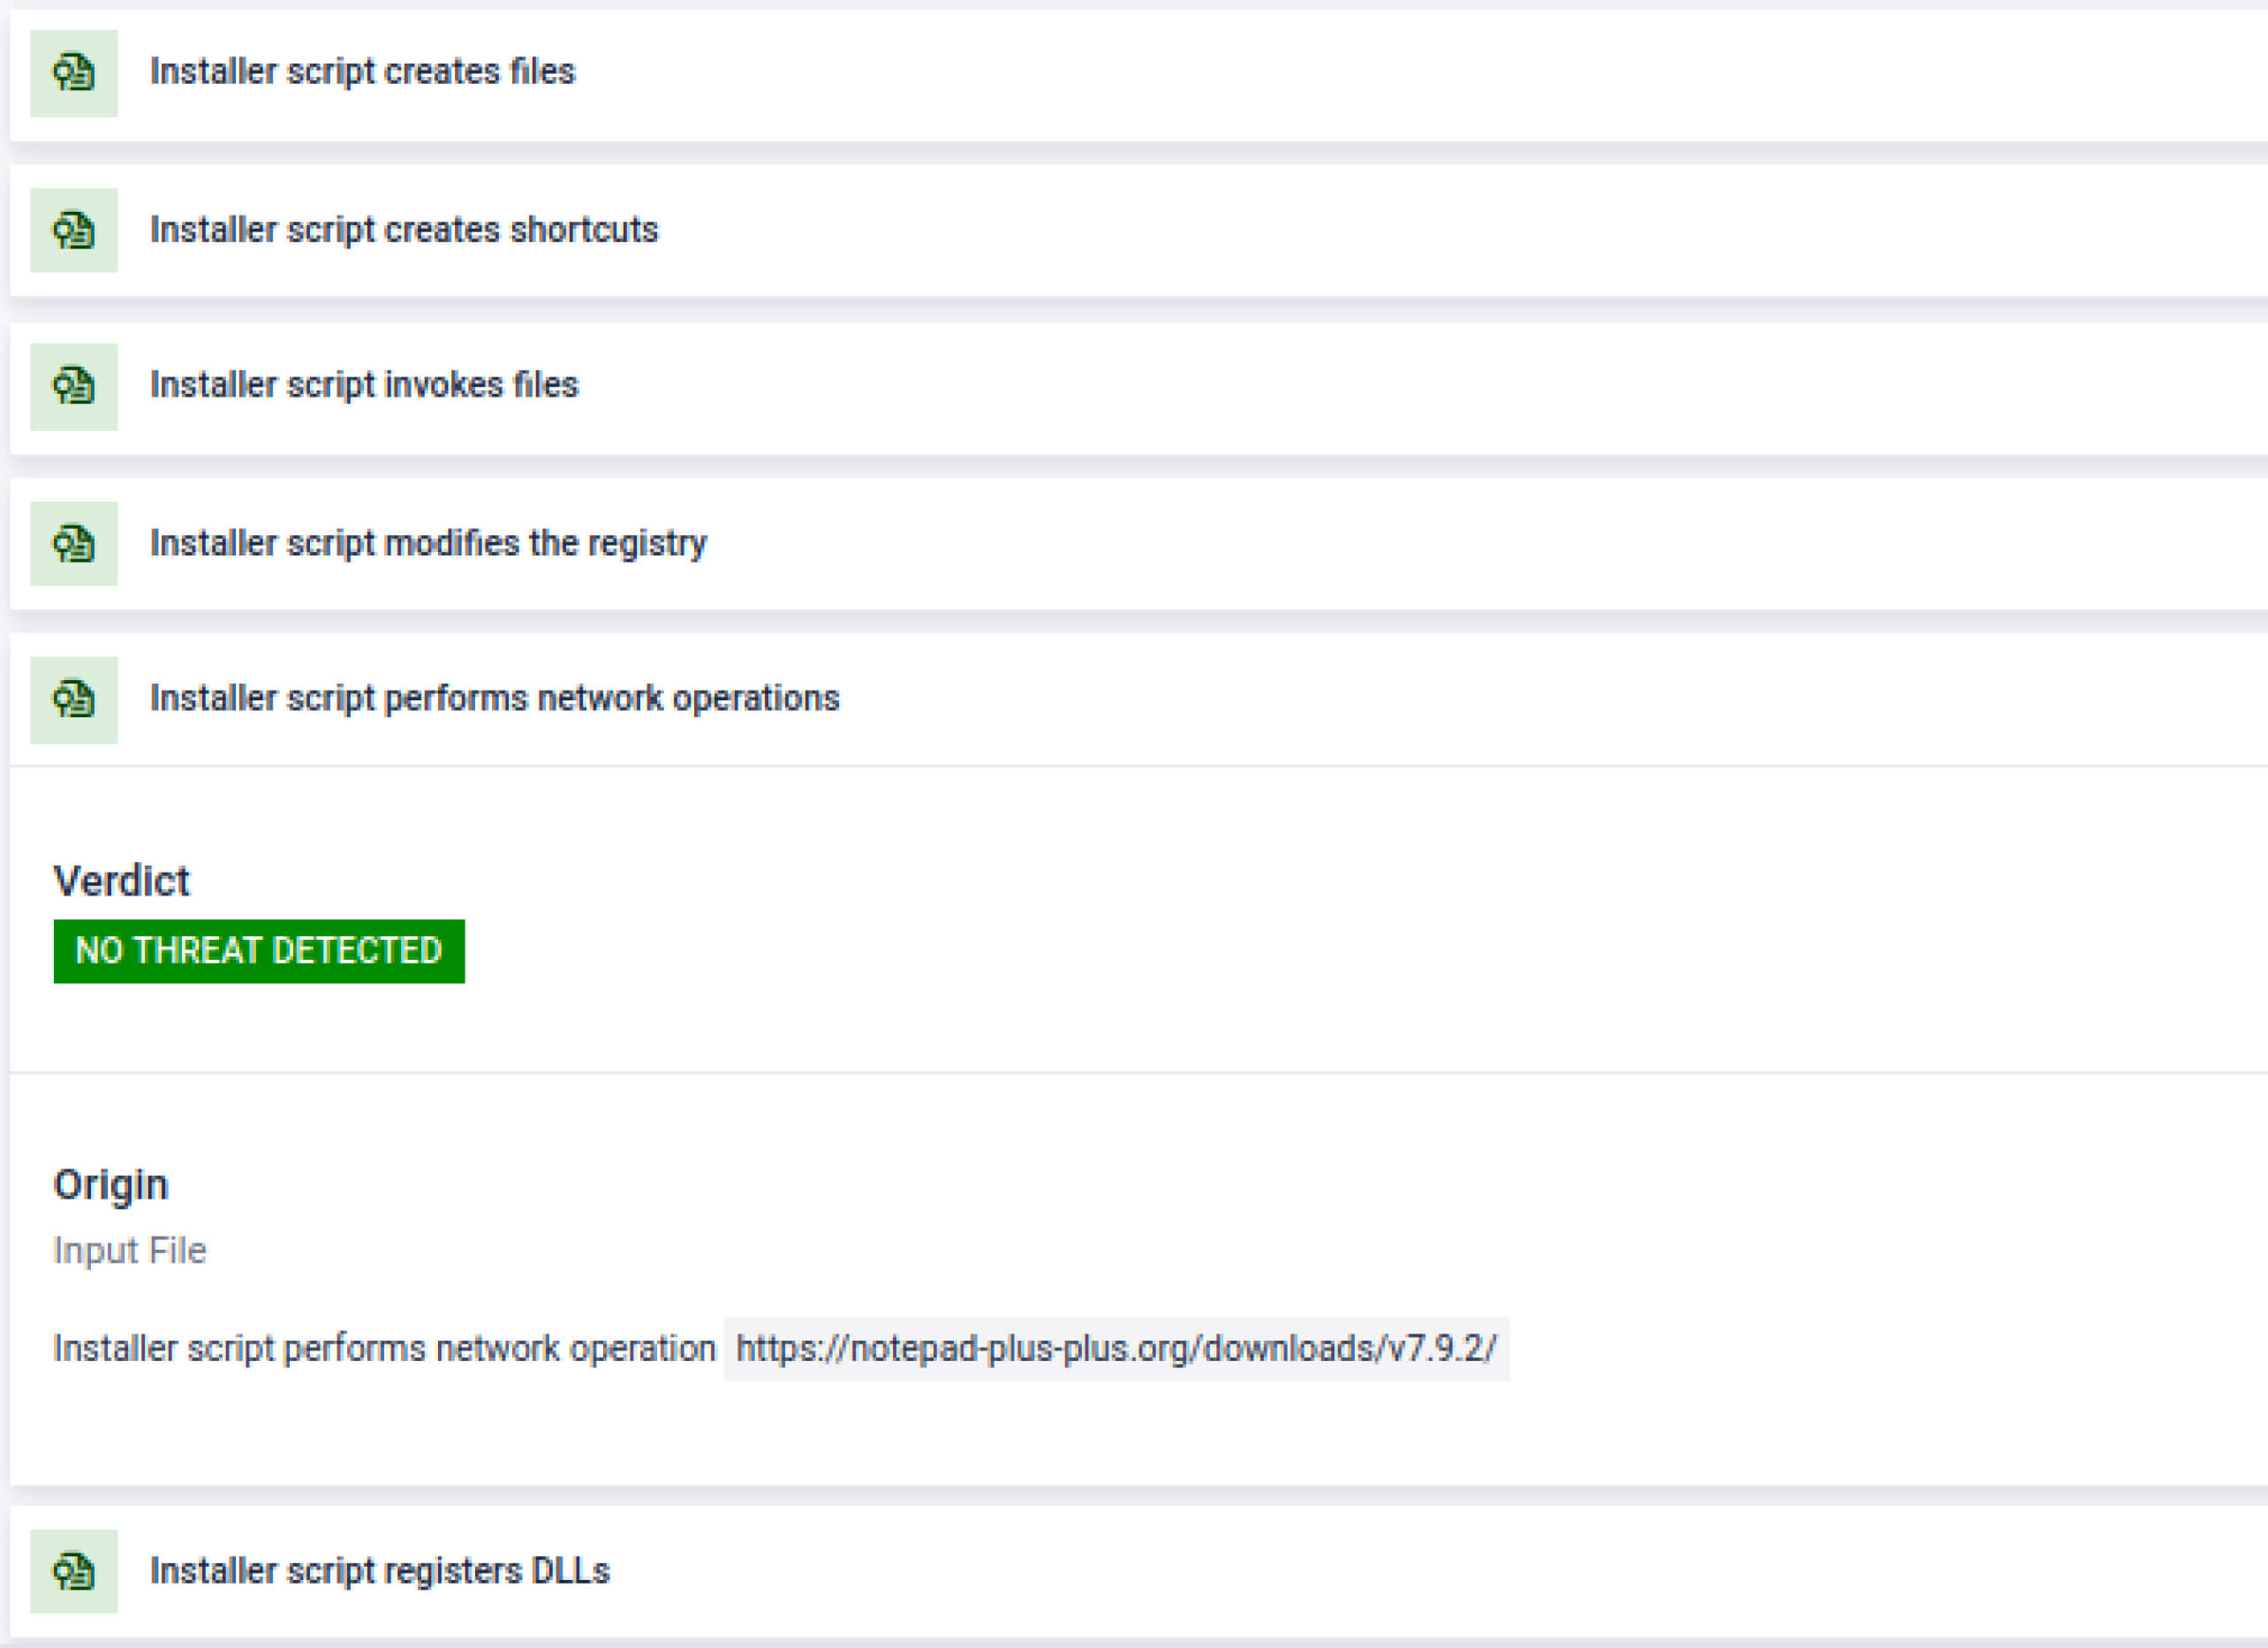Click the 'Verdict' heading
Screen dimensions: 2268x1648
pos(121,881)
